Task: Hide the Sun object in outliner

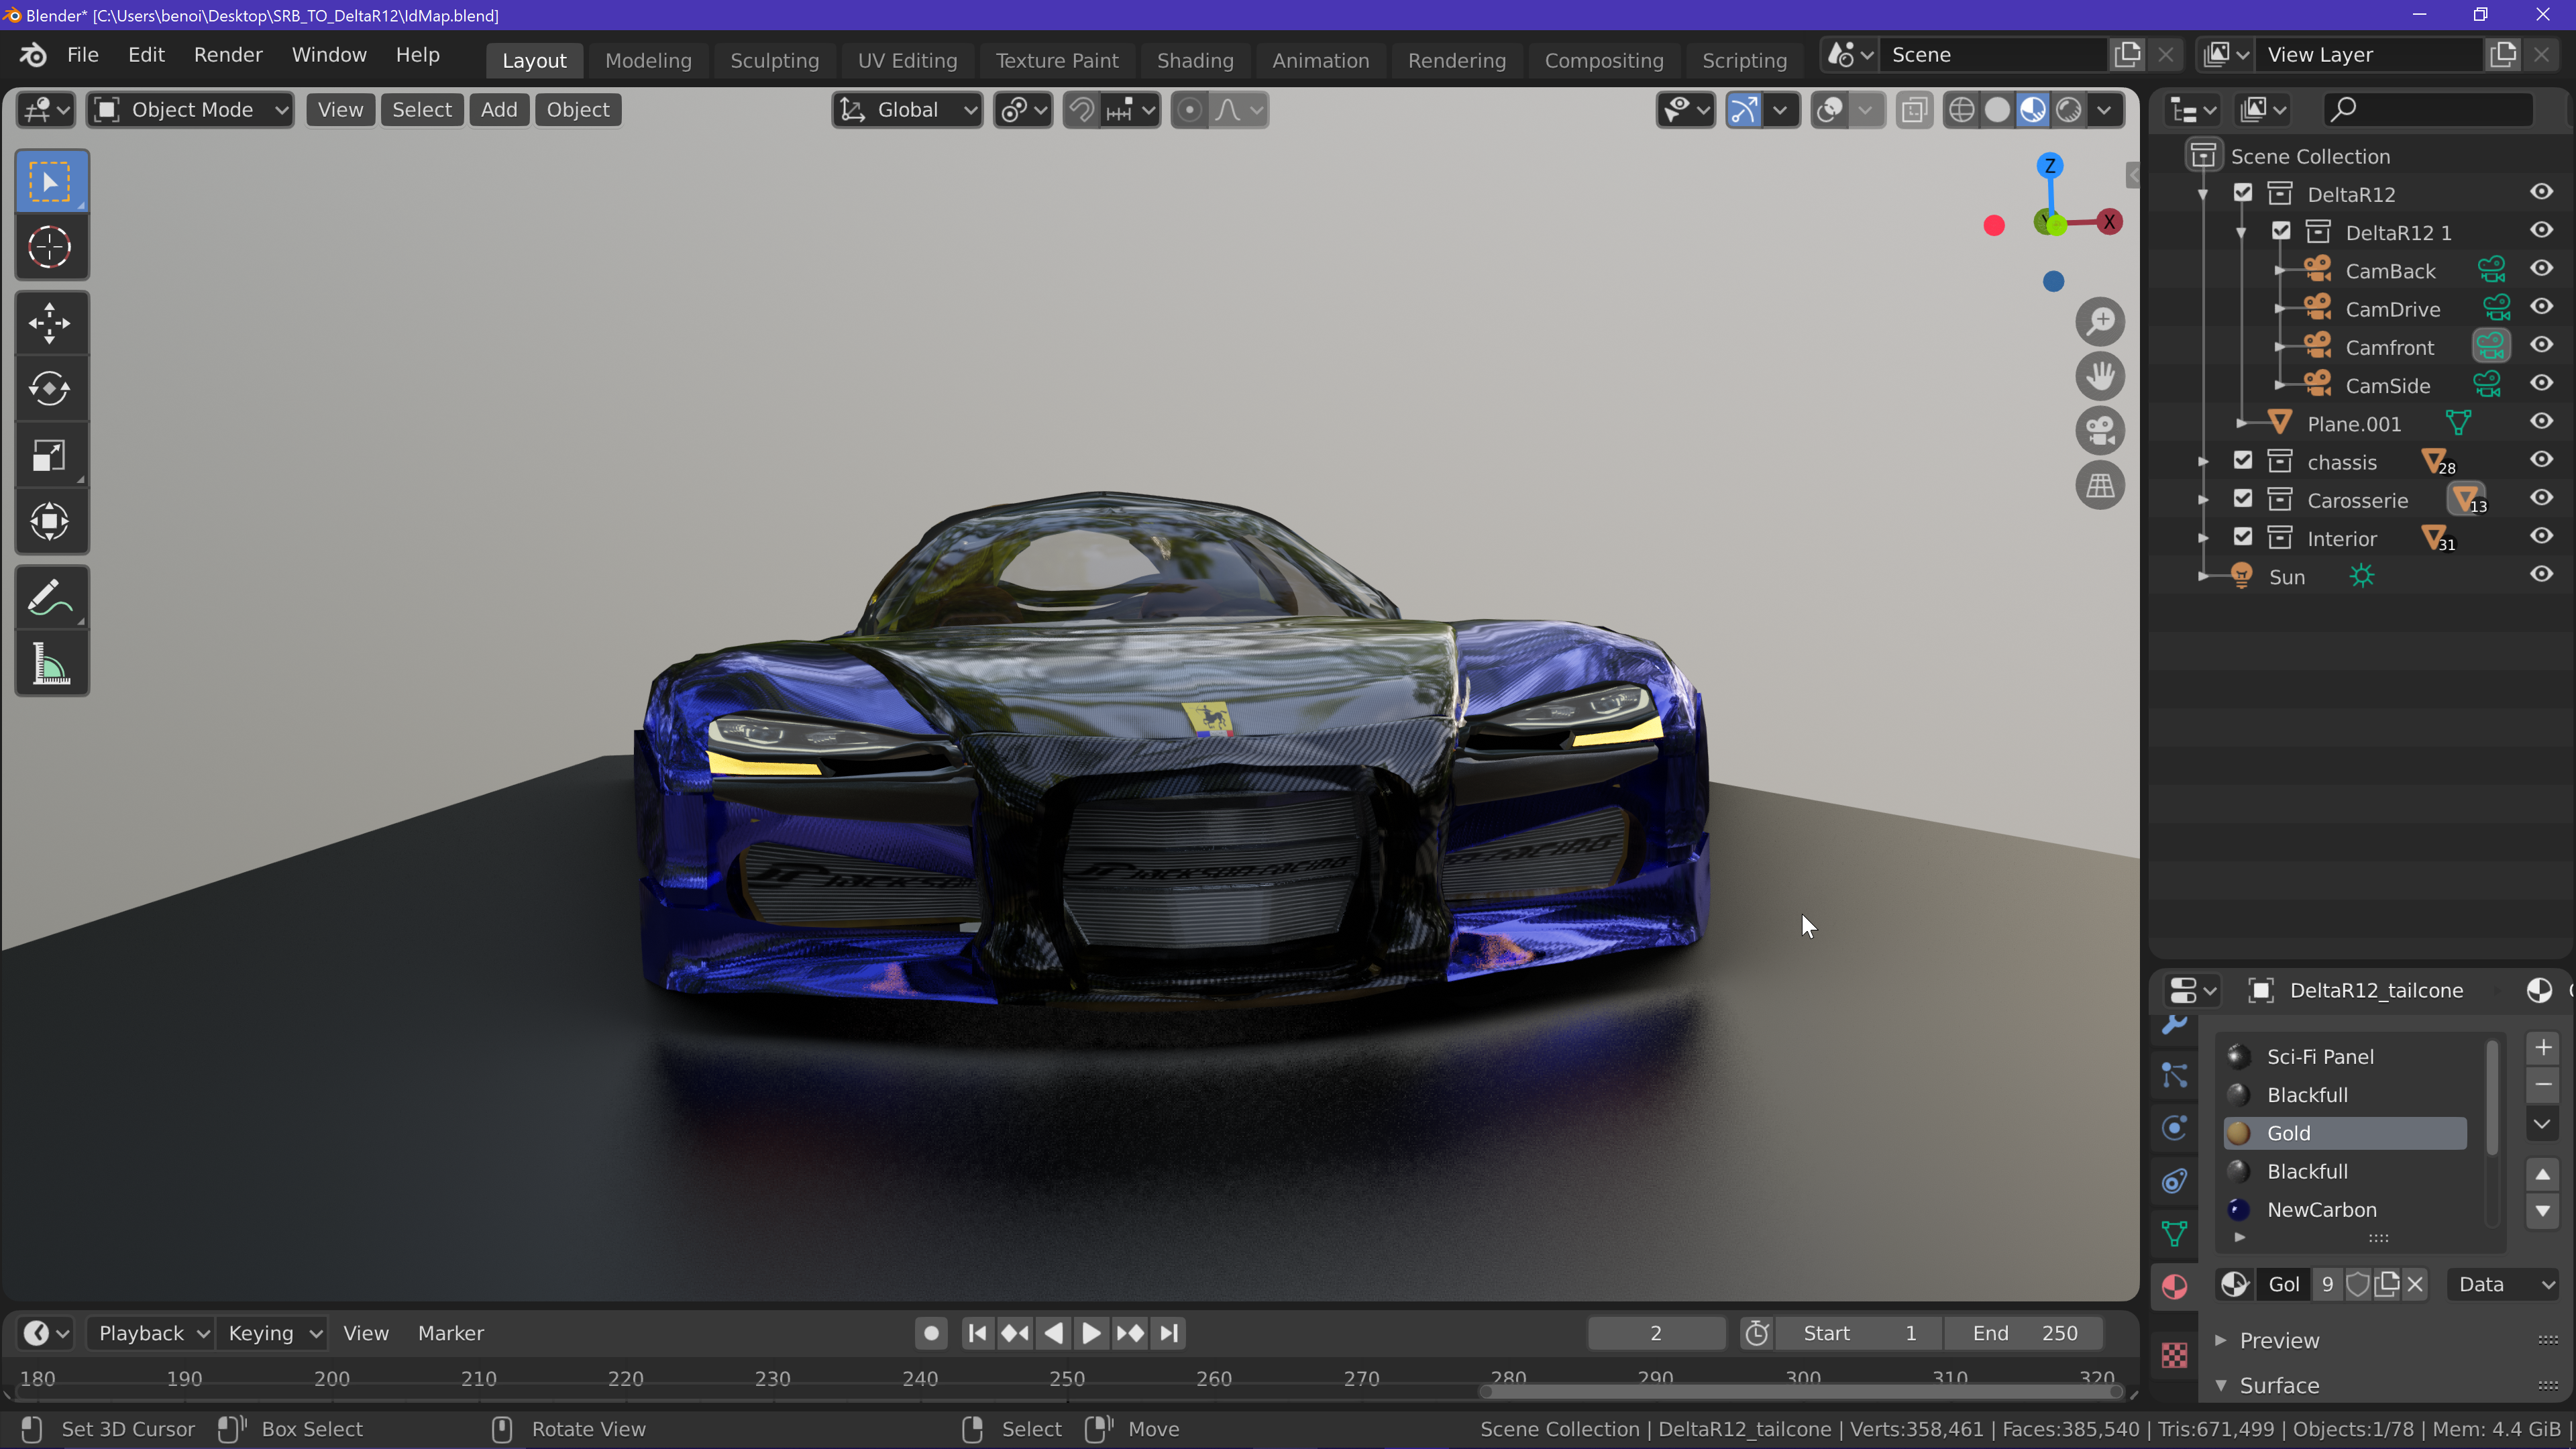Action: [x=2541, y=575]
